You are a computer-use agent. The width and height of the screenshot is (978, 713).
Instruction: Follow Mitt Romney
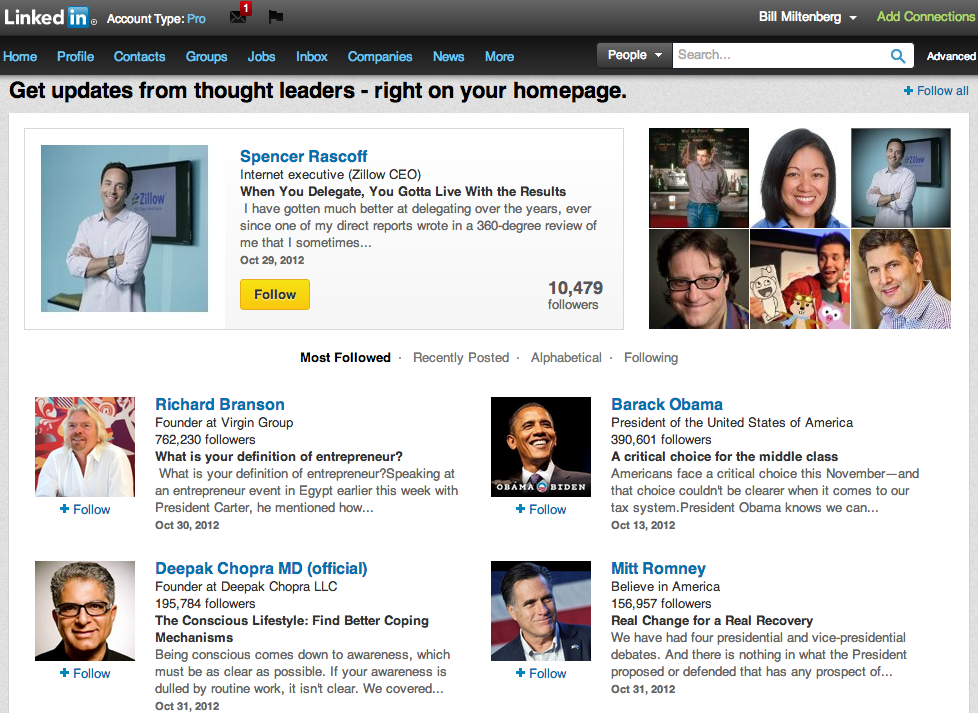541,674
